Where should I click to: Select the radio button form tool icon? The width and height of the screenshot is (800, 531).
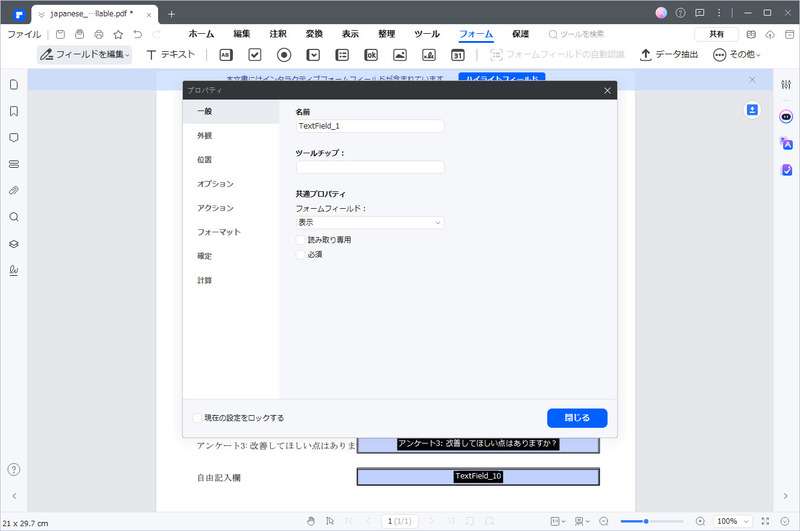pyautogui.click(x=284, y=55)
